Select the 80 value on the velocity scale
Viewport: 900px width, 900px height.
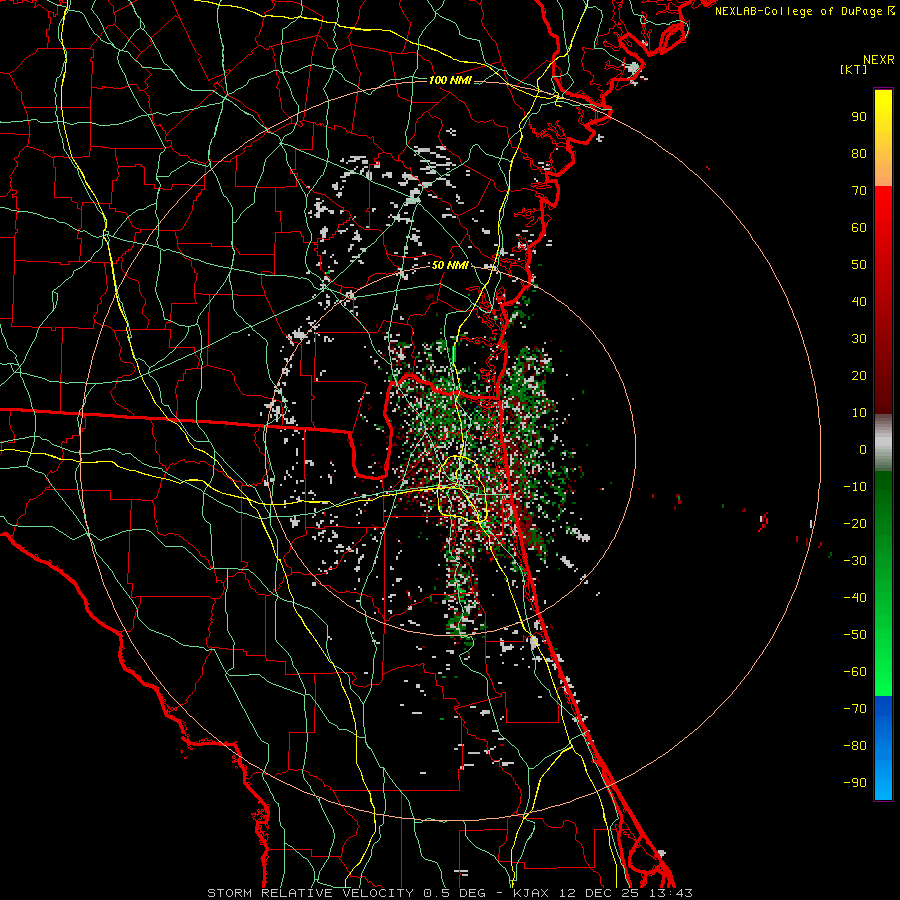[x=859, y=153]
